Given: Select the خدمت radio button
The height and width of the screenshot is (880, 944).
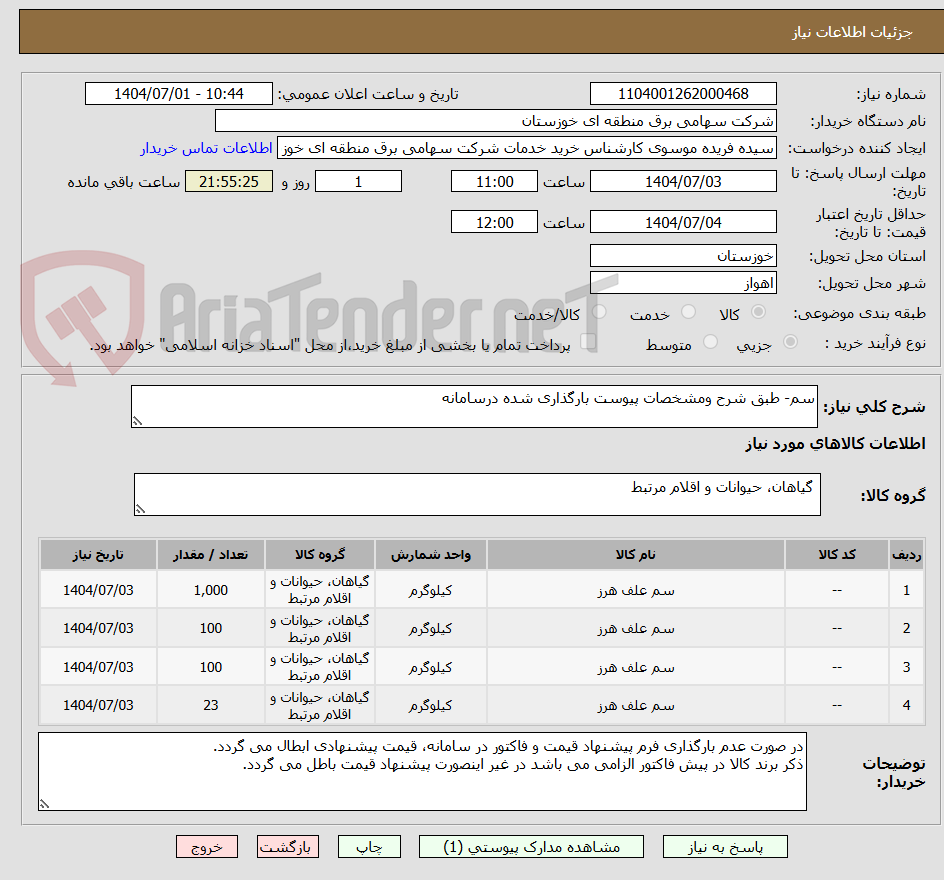Looking at the screenshot, I should (688, 312).
